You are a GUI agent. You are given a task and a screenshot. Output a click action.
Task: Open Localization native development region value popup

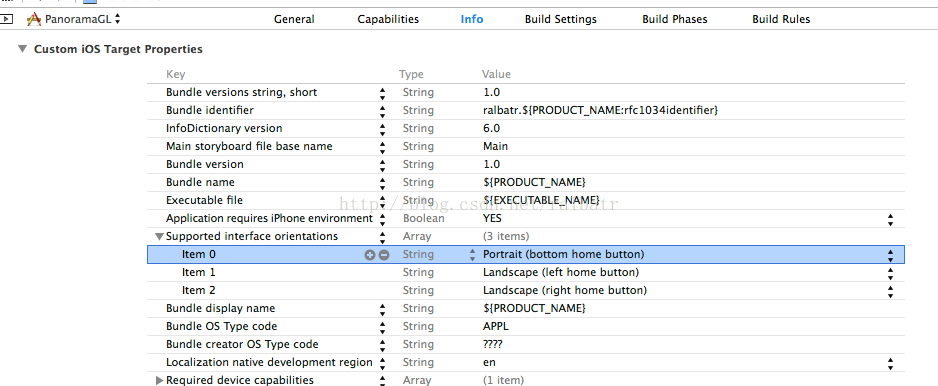891,363
